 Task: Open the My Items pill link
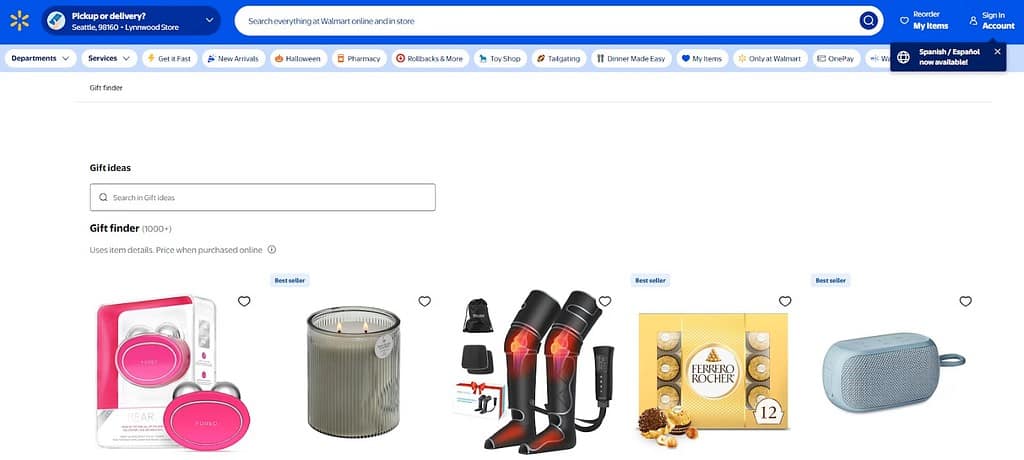[x=701, y=58]
